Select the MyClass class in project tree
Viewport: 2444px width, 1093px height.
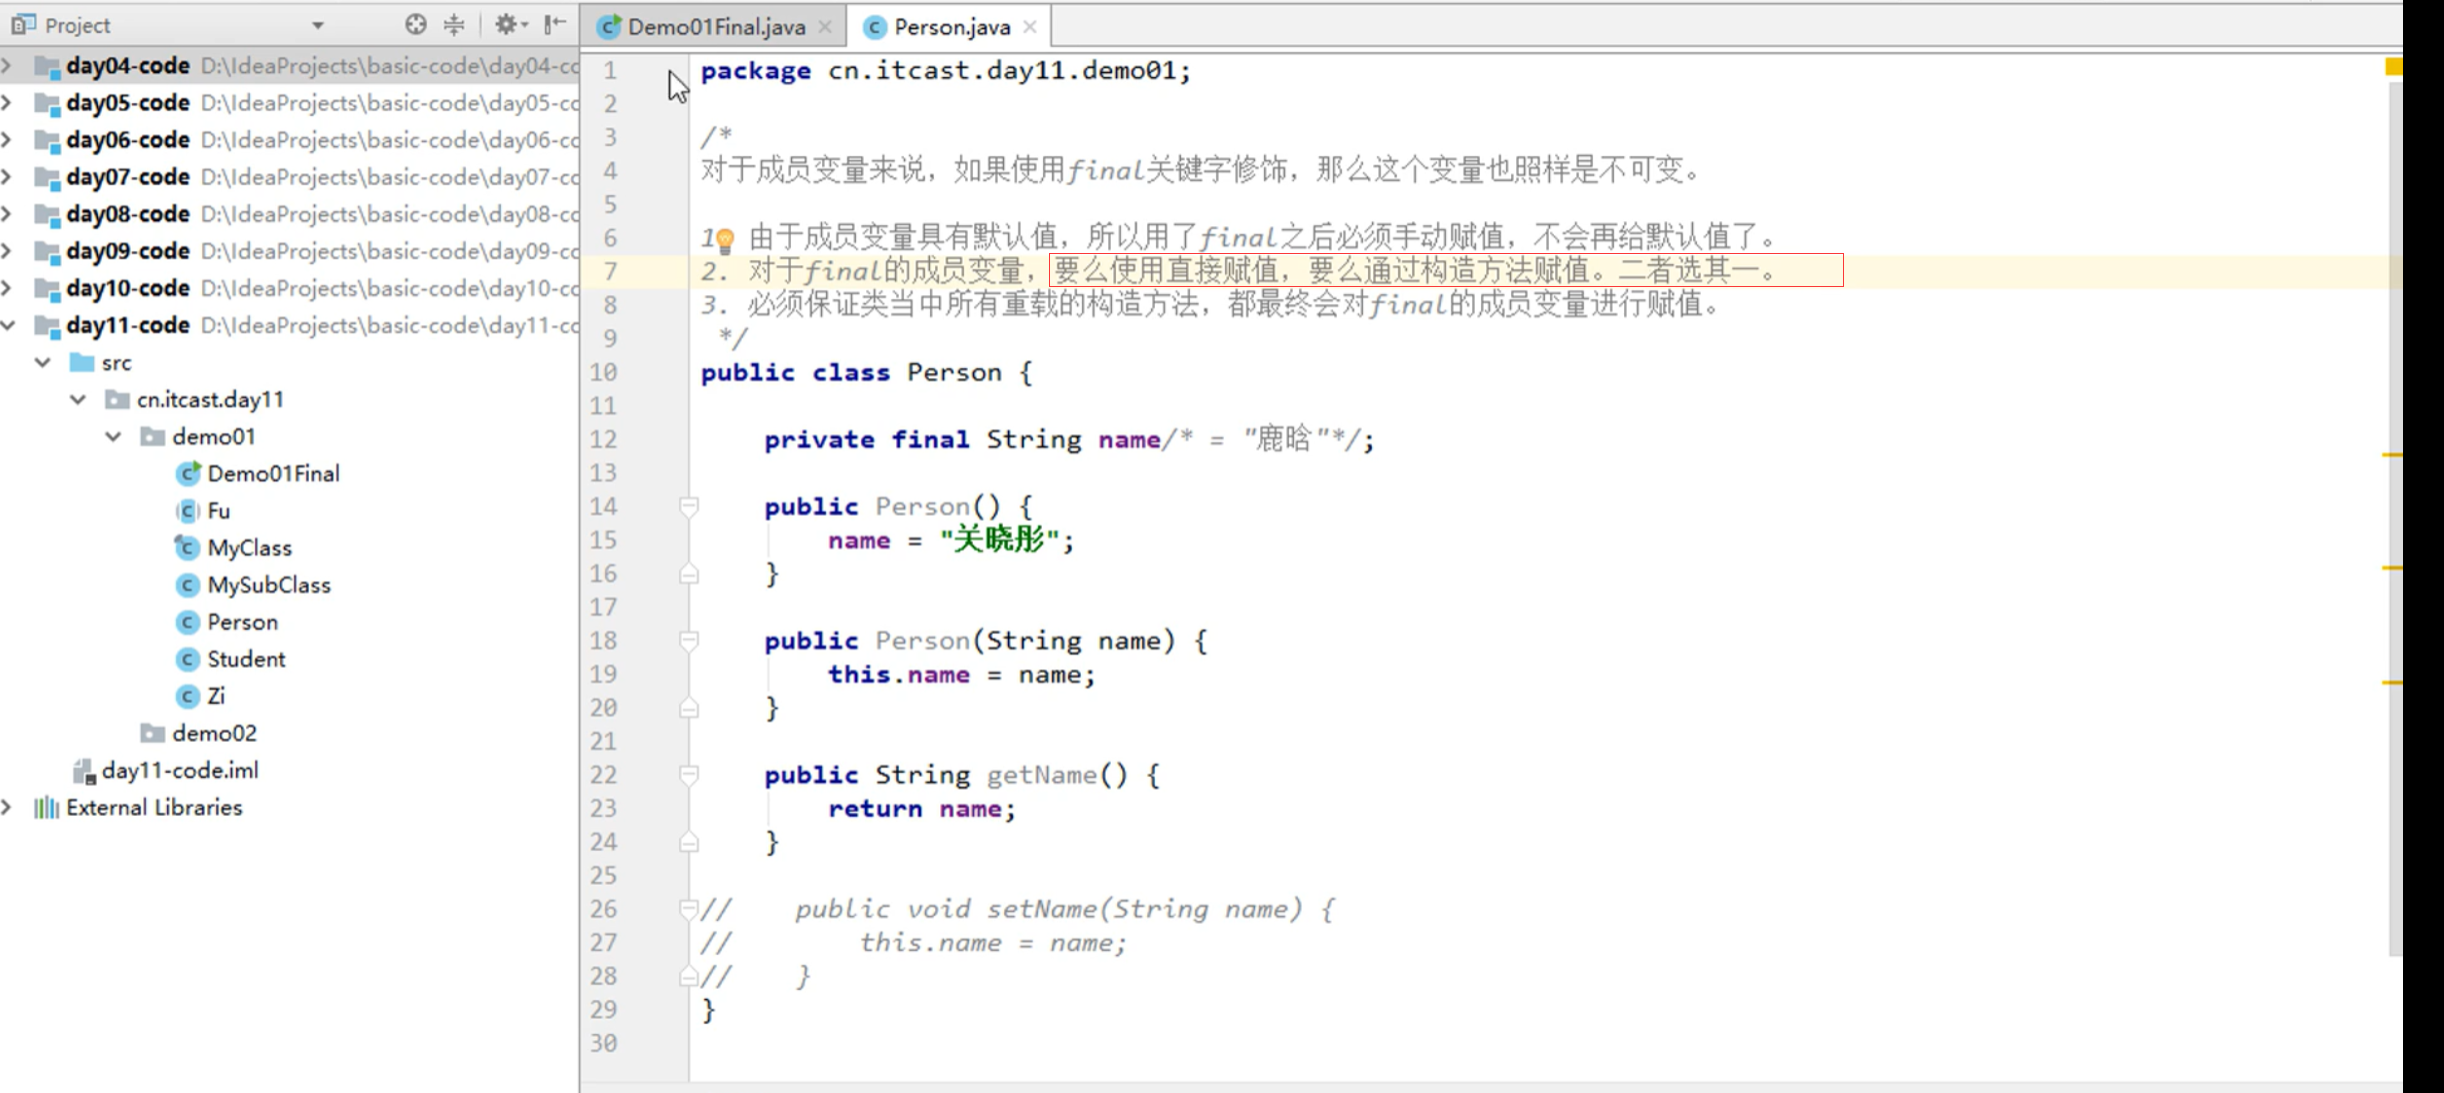249,547
